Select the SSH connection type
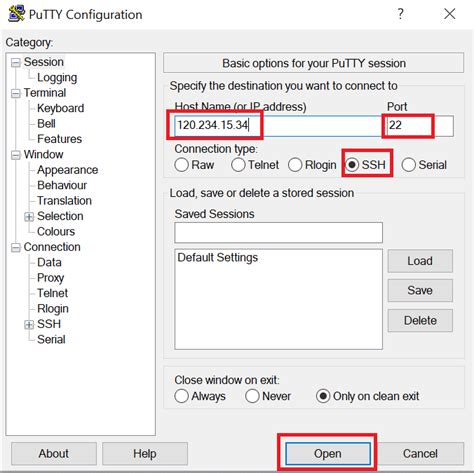 tap(352, 164)
